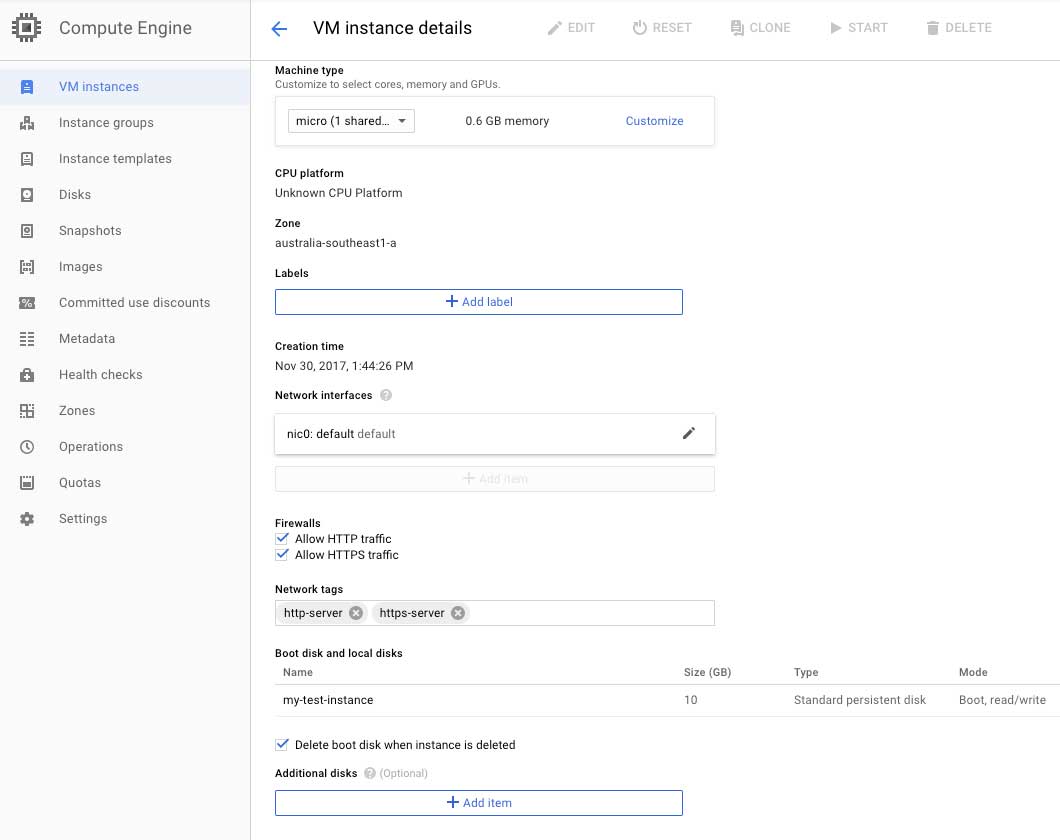Toggle Delete boot disk when instance is deleted

282,745
